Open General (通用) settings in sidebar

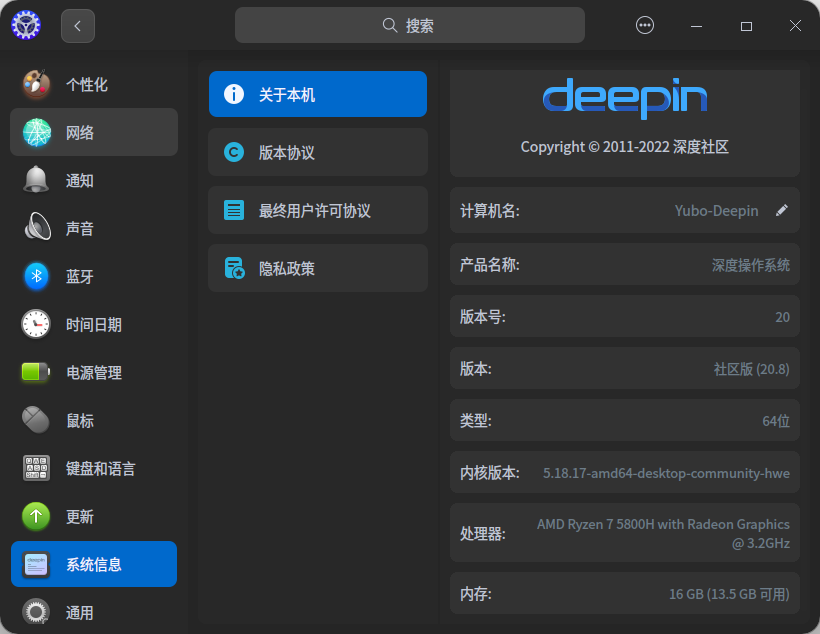click(80, 613)
